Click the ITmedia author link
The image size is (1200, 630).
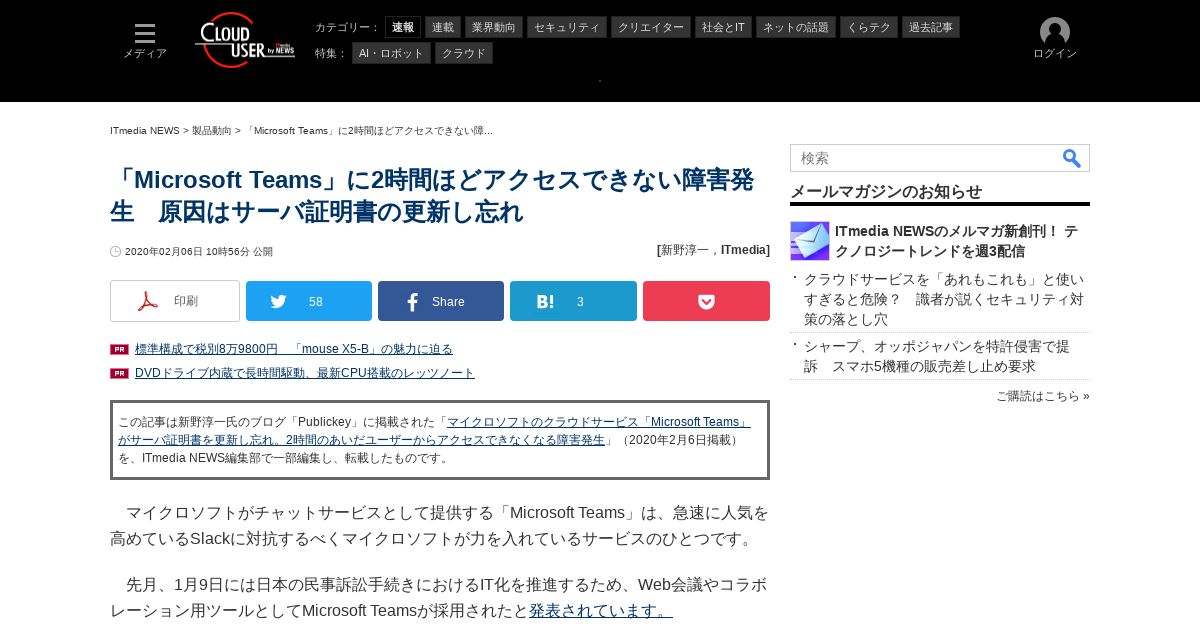coord(743,250)
